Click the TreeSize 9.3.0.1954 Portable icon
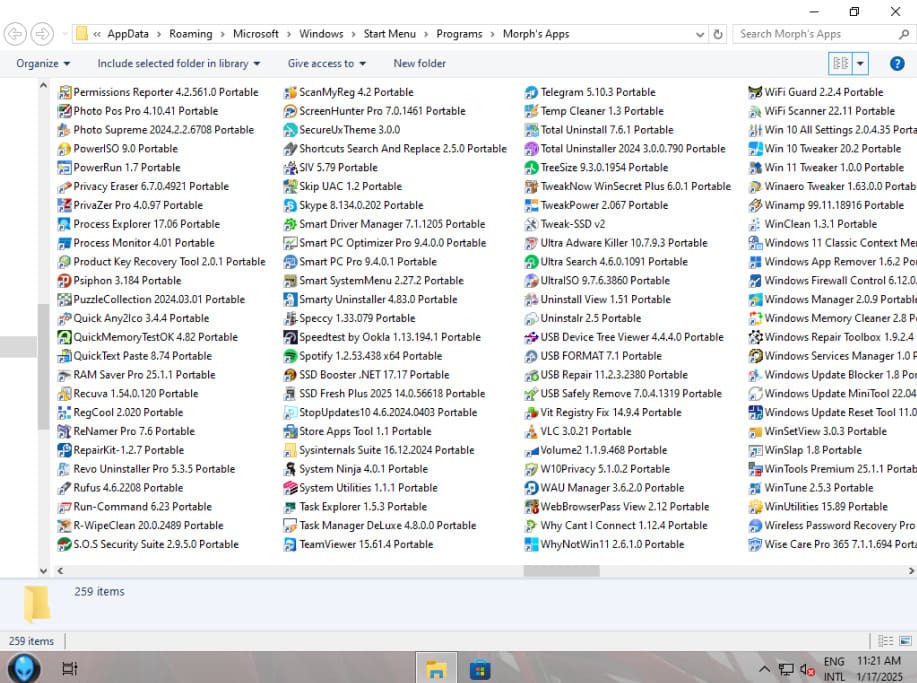917x683 pixels. pyautogui.click(x=531, y=168)
